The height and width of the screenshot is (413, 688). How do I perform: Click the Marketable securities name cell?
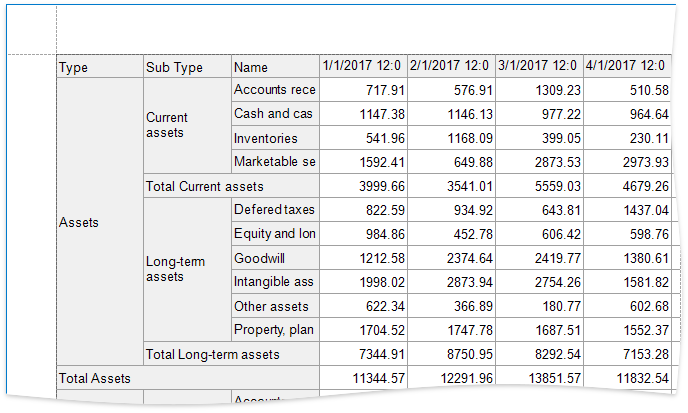274,162
